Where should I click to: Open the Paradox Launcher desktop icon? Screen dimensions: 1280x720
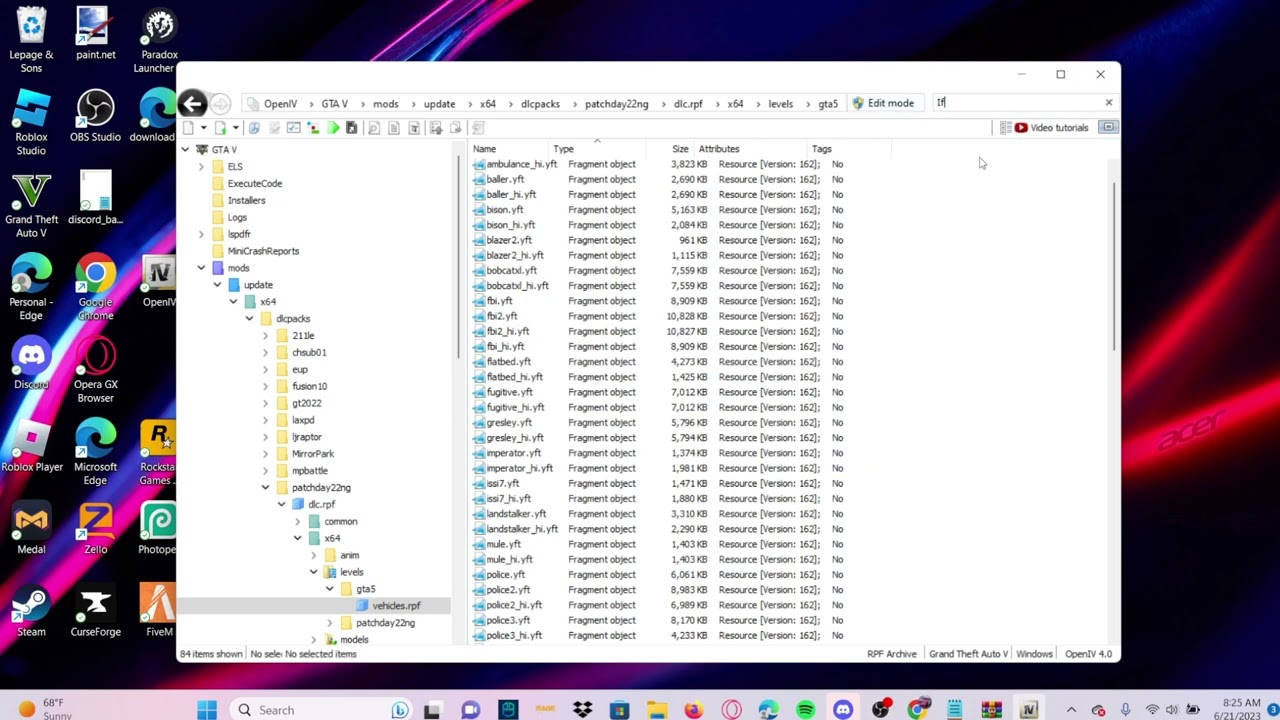[x=159, y=41]
